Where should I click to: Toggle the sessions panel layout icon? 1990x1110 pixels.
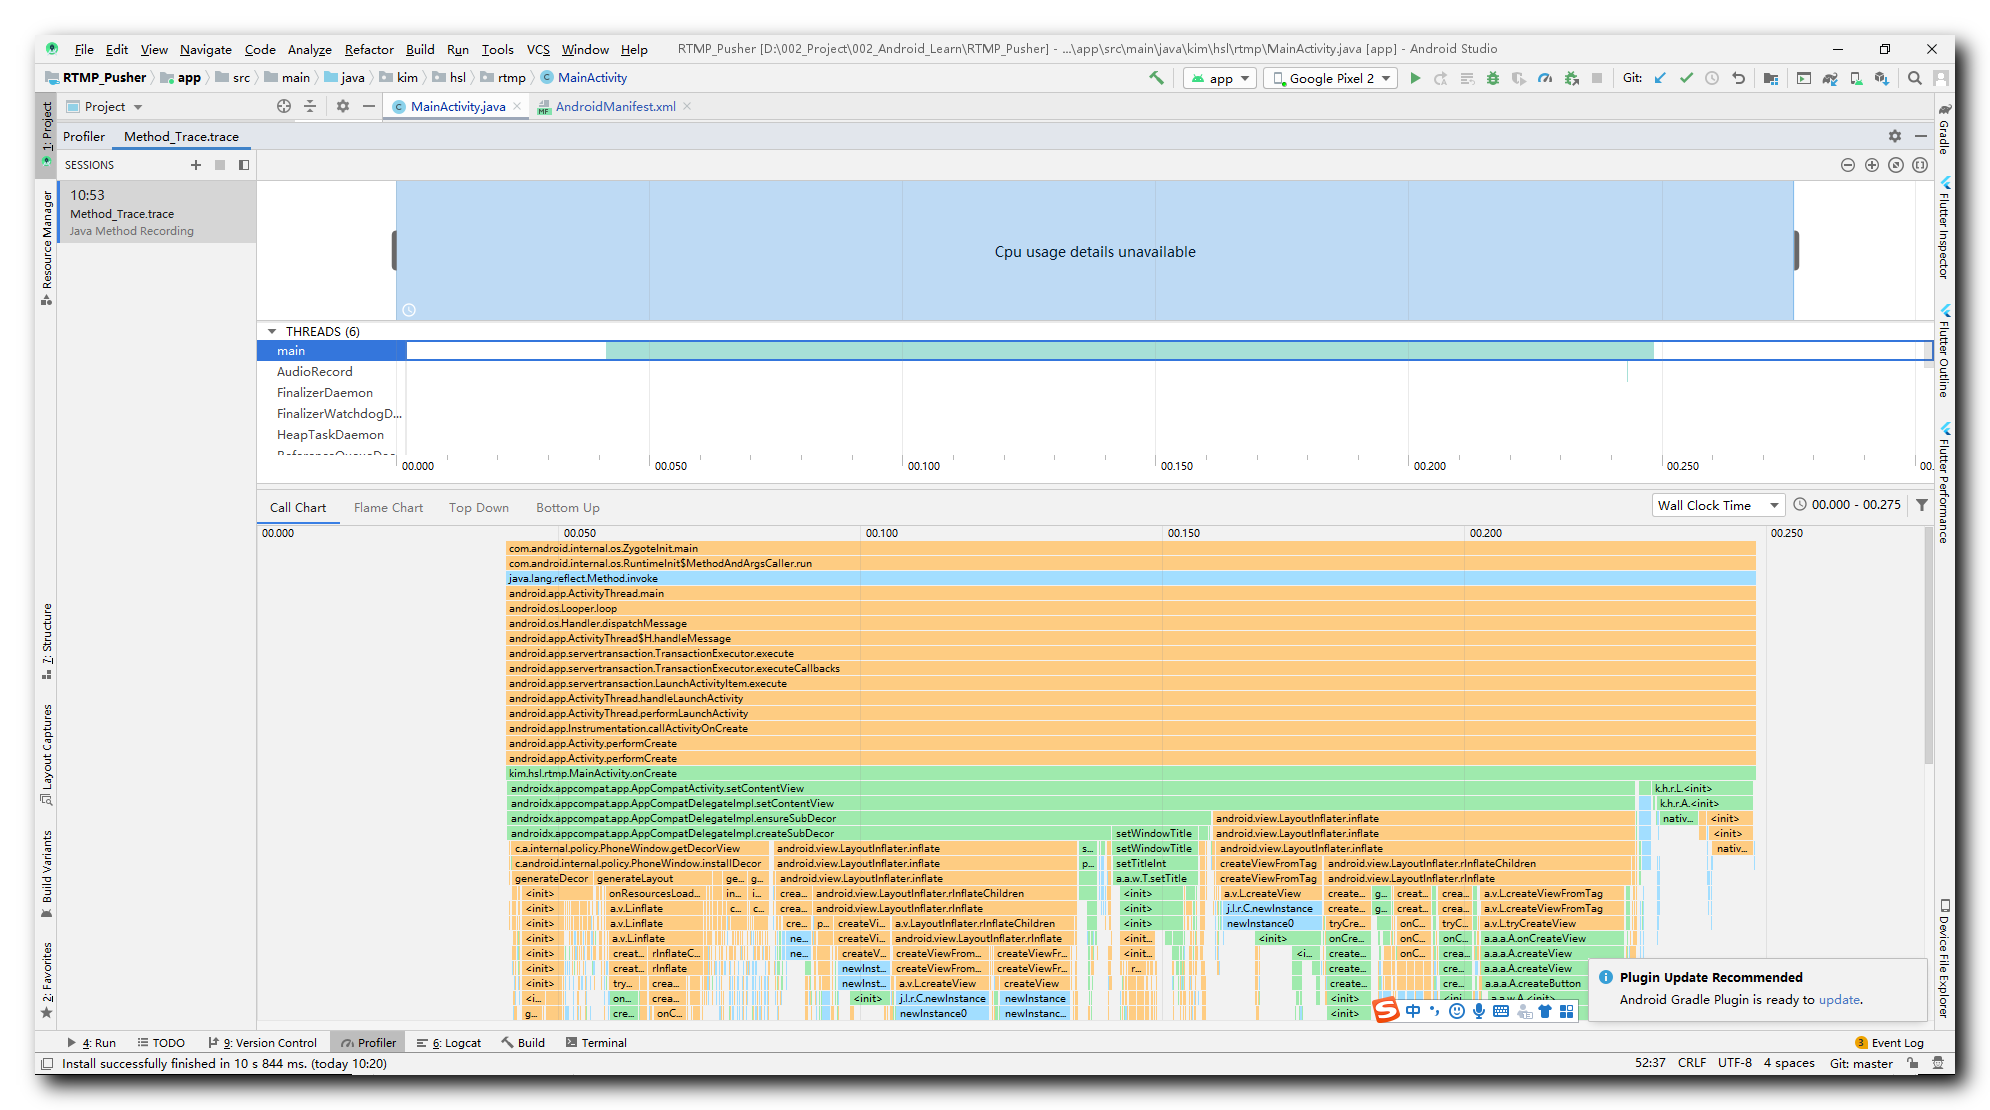(x=244, y=165)
